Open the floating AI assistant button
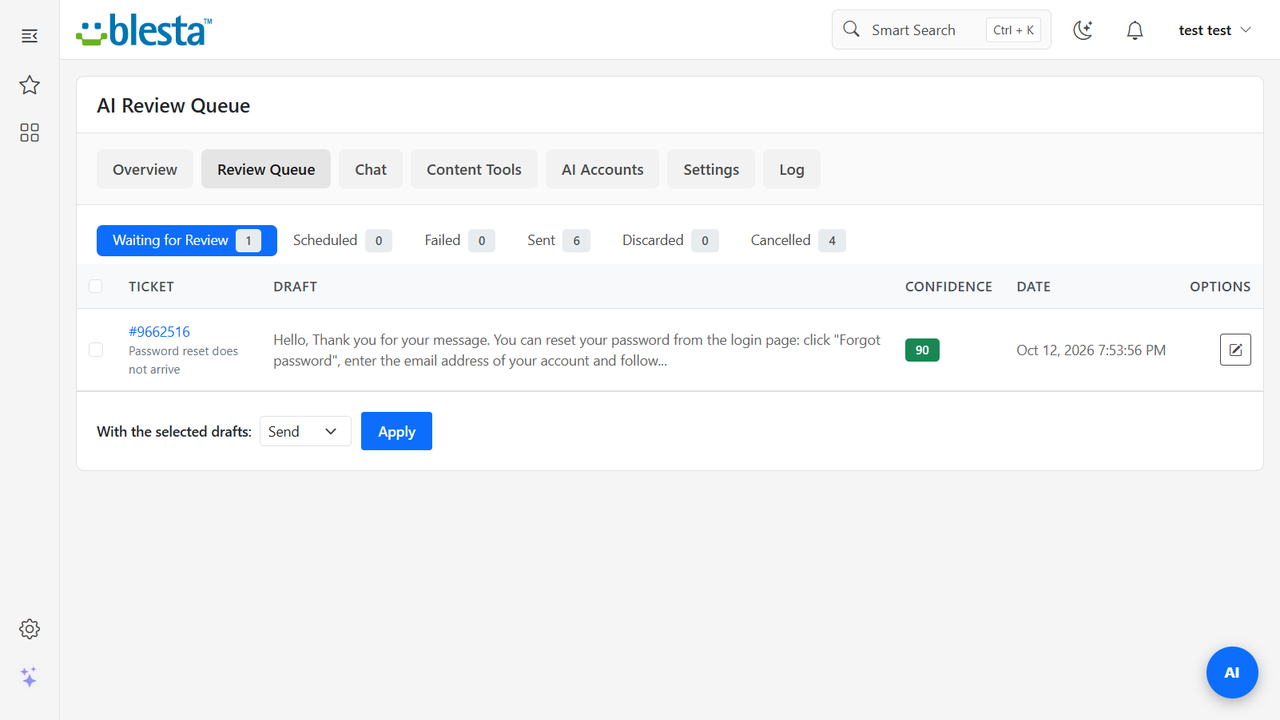The width and height of the screenshot is (1280, 720). (1232, 672)
